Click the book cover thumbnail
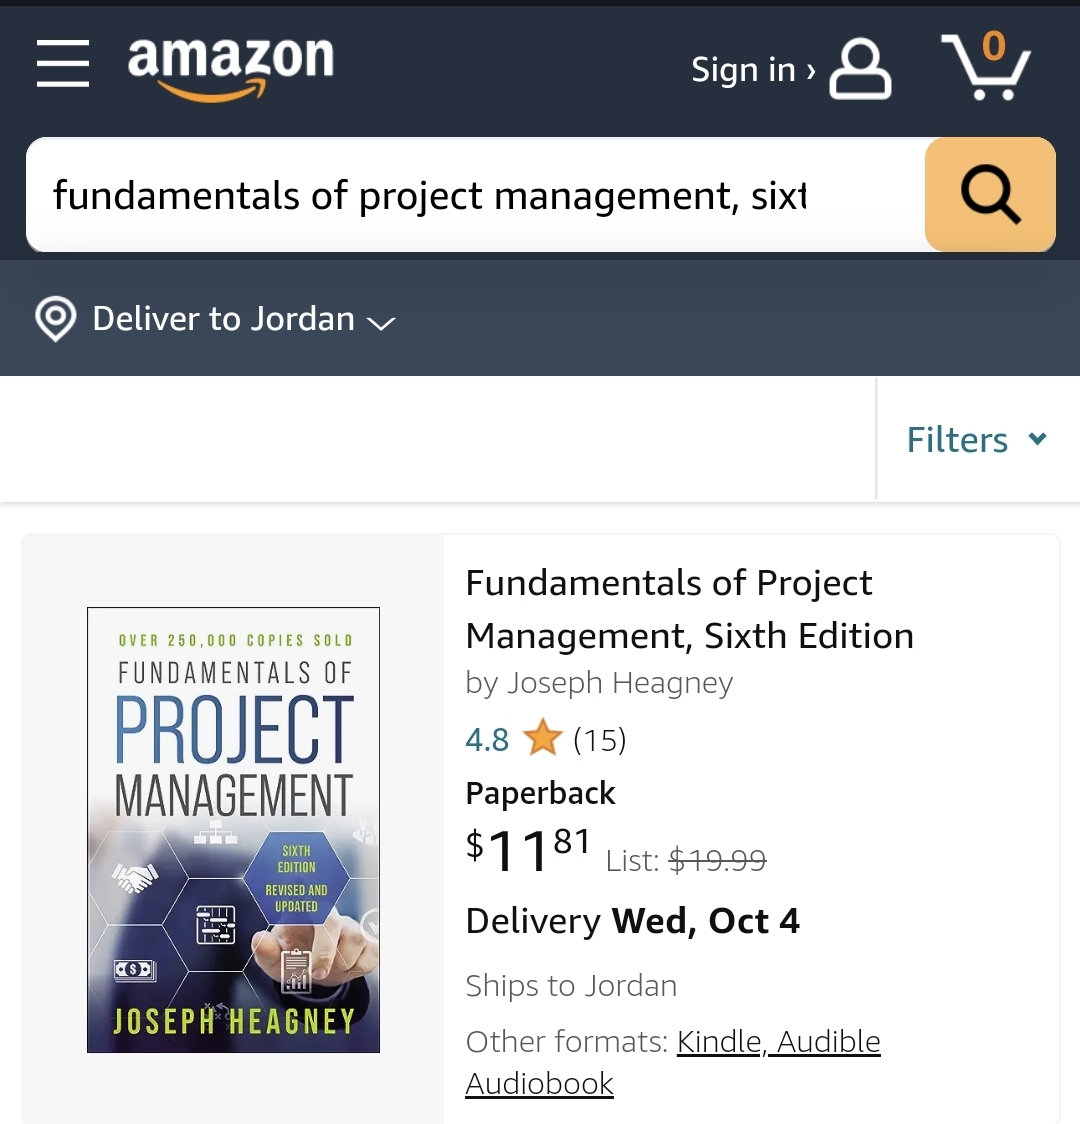 pos(232,829)
